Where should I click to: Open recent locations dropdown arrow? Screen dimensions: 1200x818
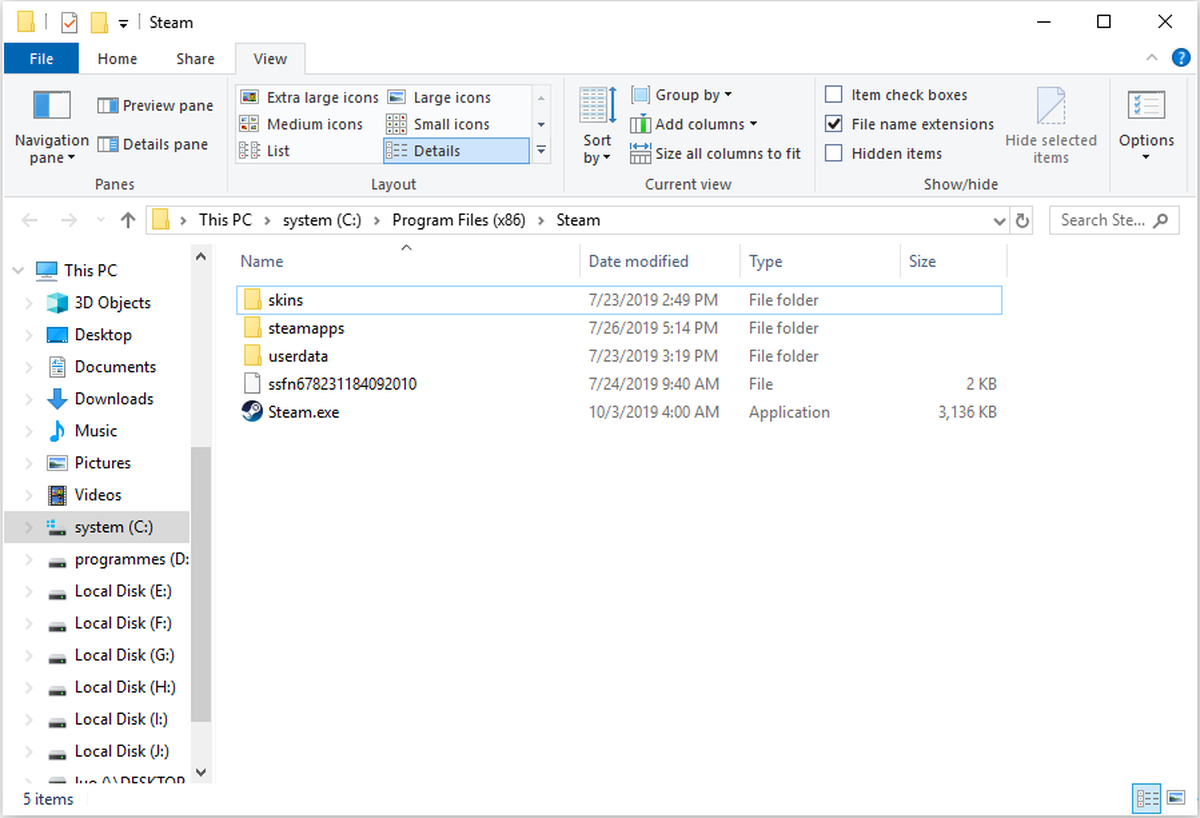pyautogui.click(x=98, y=221)
